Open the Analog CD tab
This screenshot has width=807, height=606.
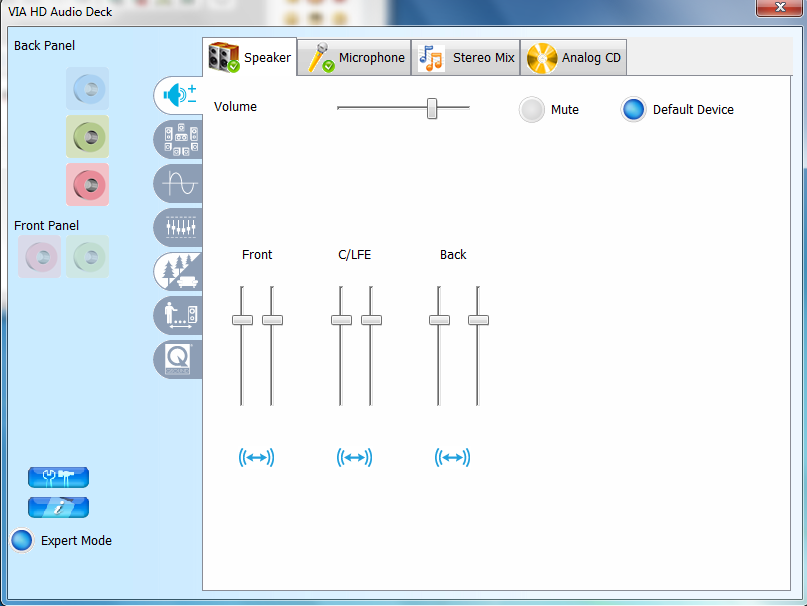click(x=575, y=58)
